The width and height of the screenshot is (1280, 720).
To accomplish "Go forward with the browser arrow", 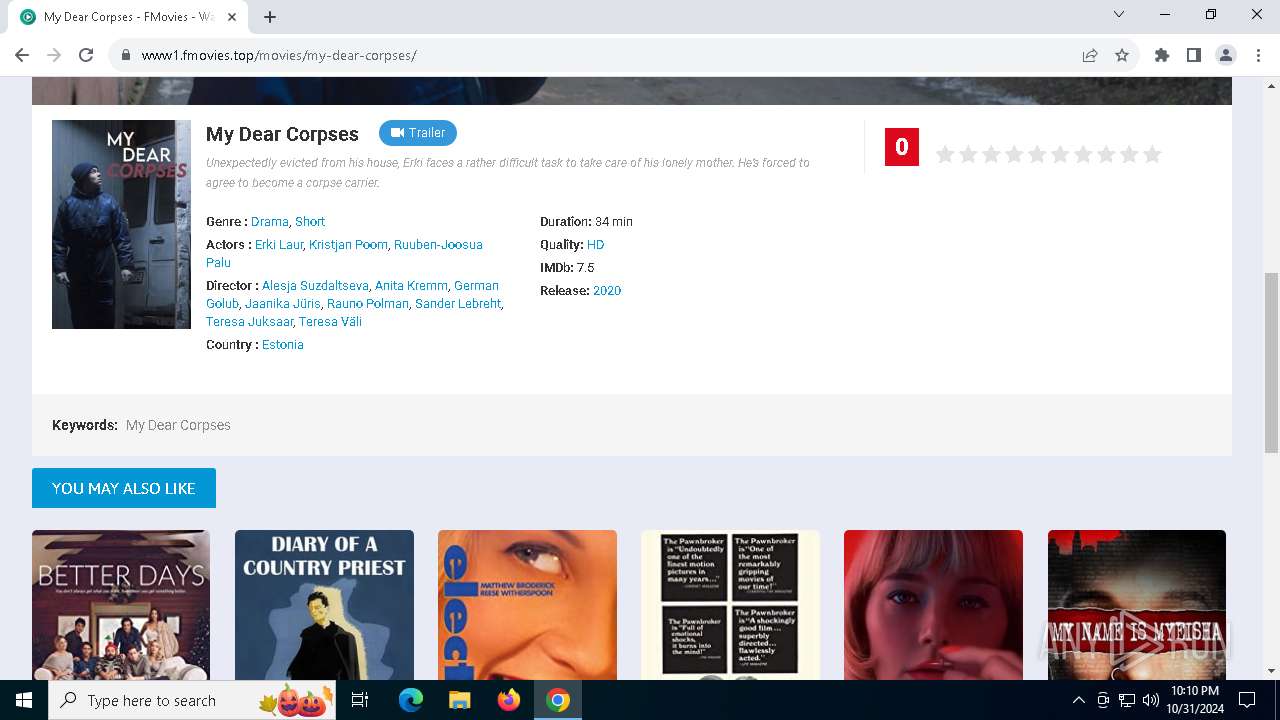I will (x=54, y=55).
